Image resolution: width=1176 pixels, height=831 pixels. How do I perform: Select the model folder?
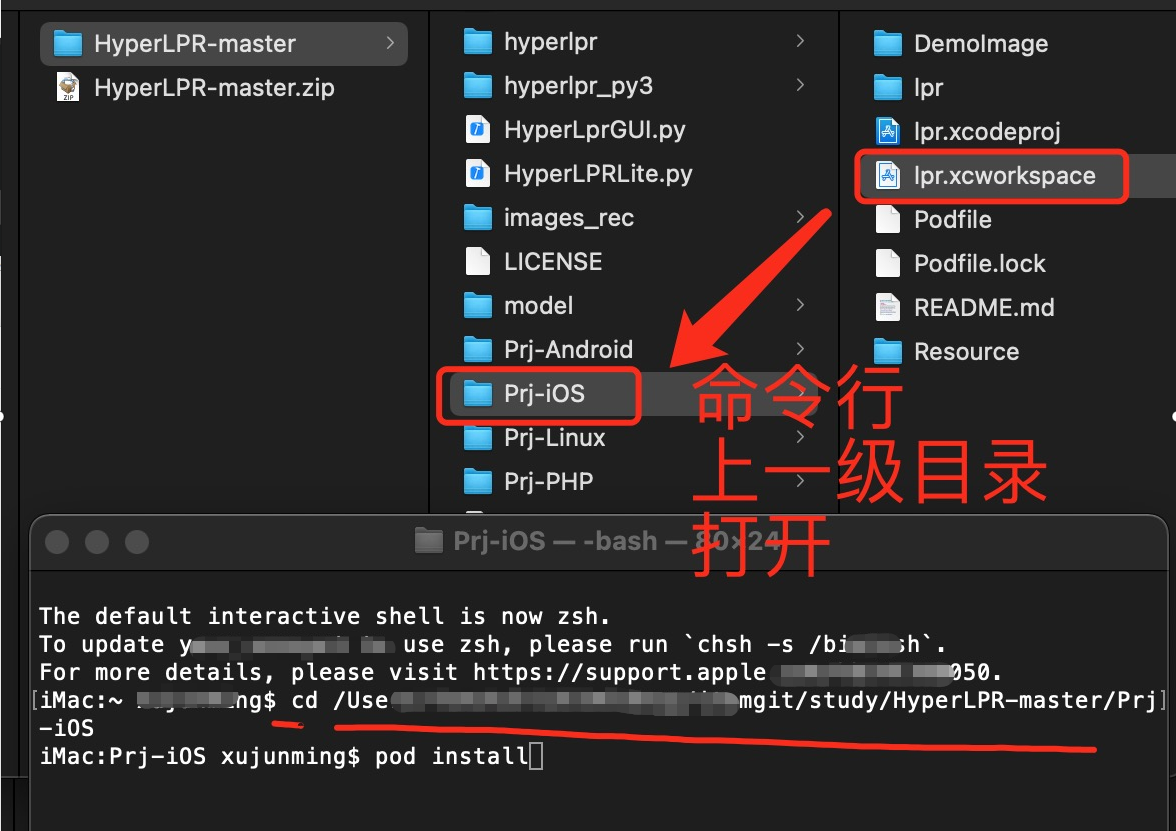478,305
